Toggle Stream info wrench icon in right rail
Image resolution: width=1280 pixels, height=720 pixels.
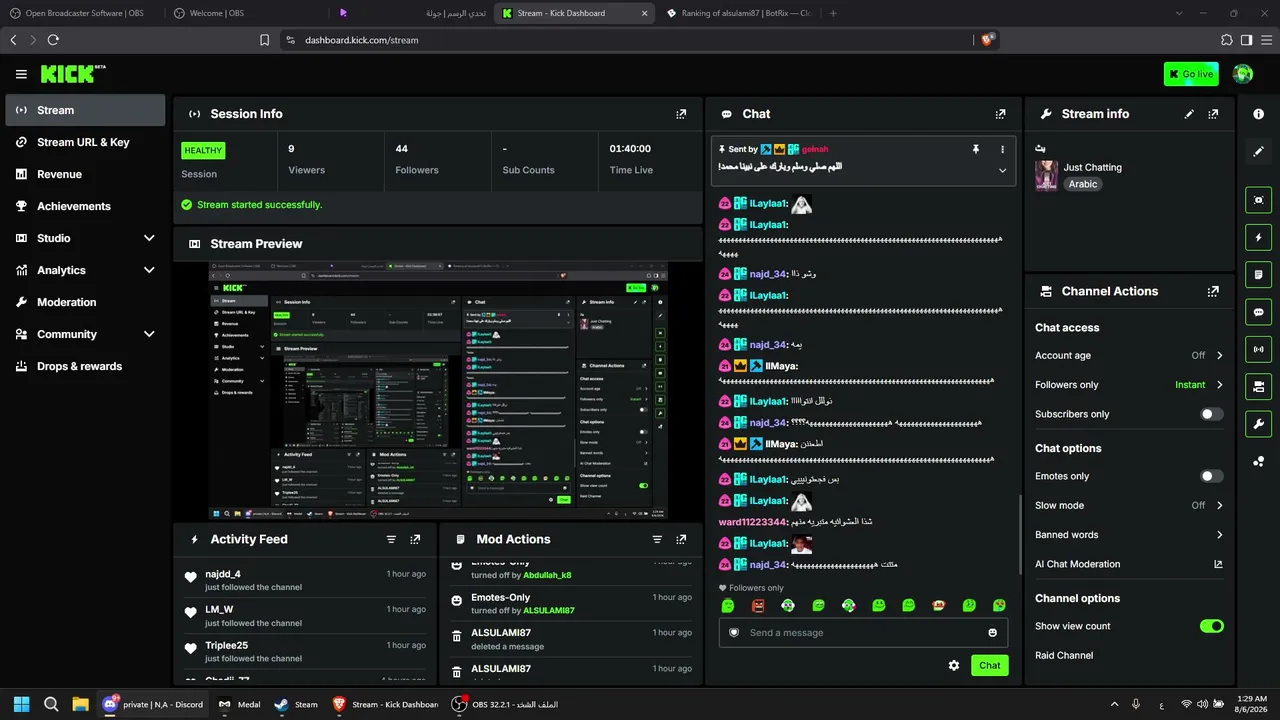(1258, 424)
